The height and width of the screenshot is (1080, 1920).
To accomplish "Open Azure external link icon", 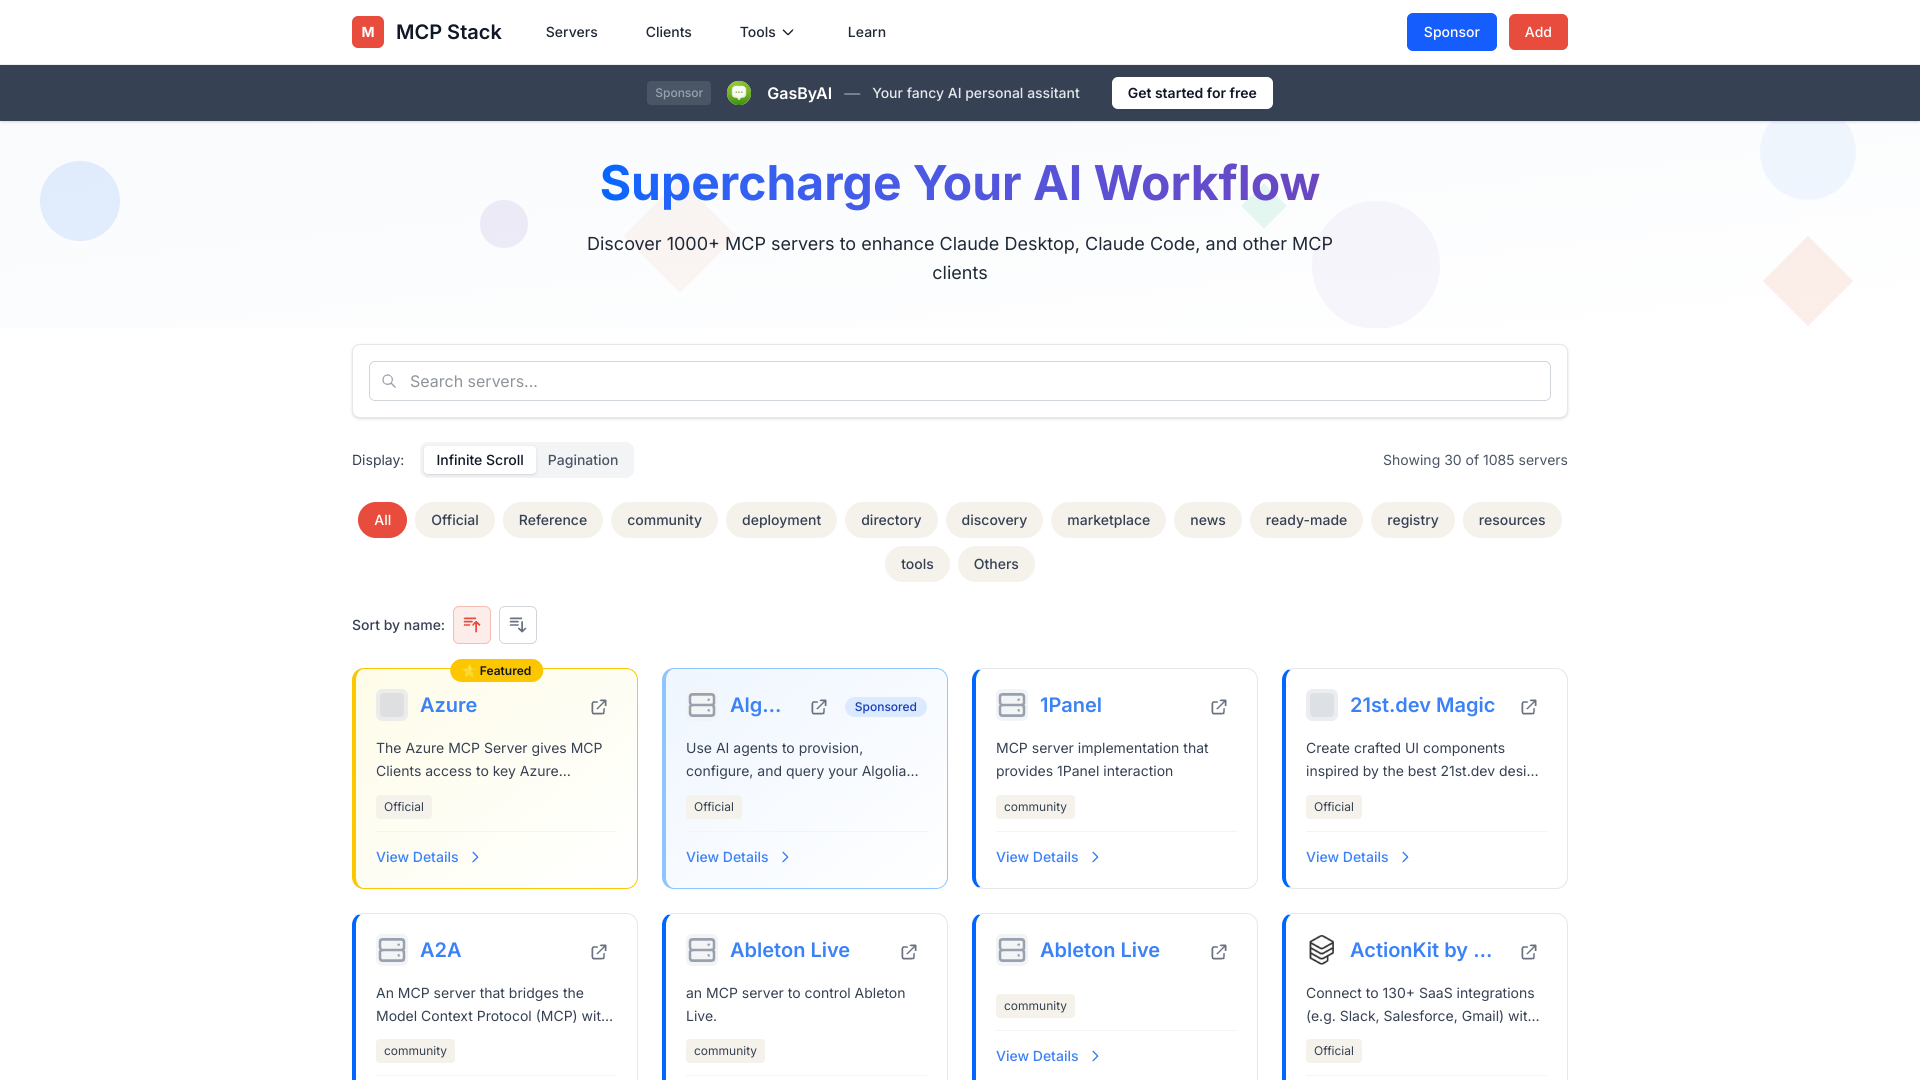I will point(599,707).
